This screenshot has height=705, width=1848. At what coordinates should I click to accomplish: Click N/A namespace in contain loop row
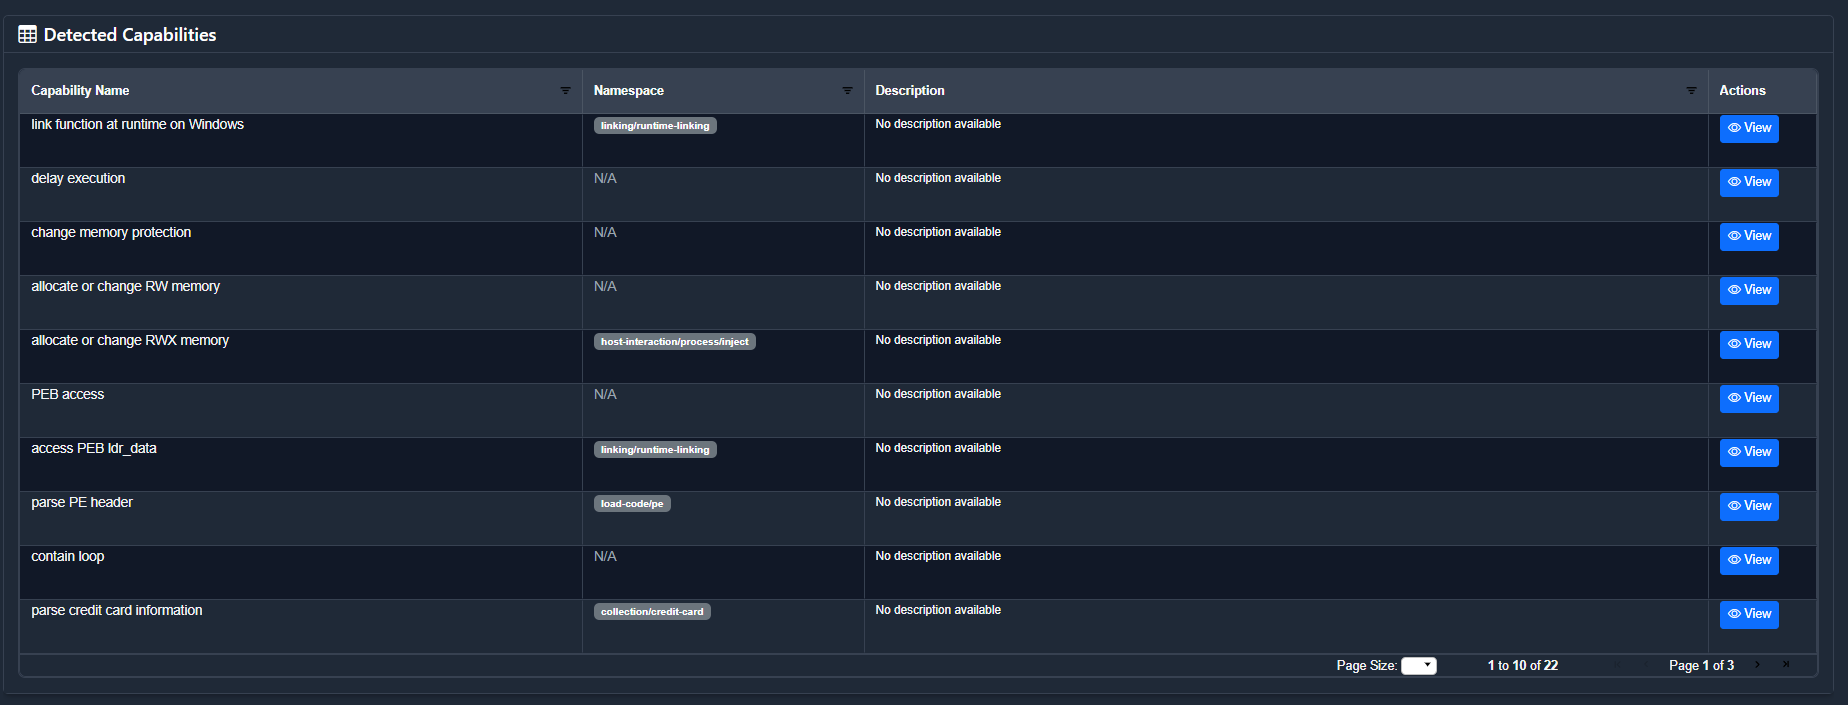605,556
